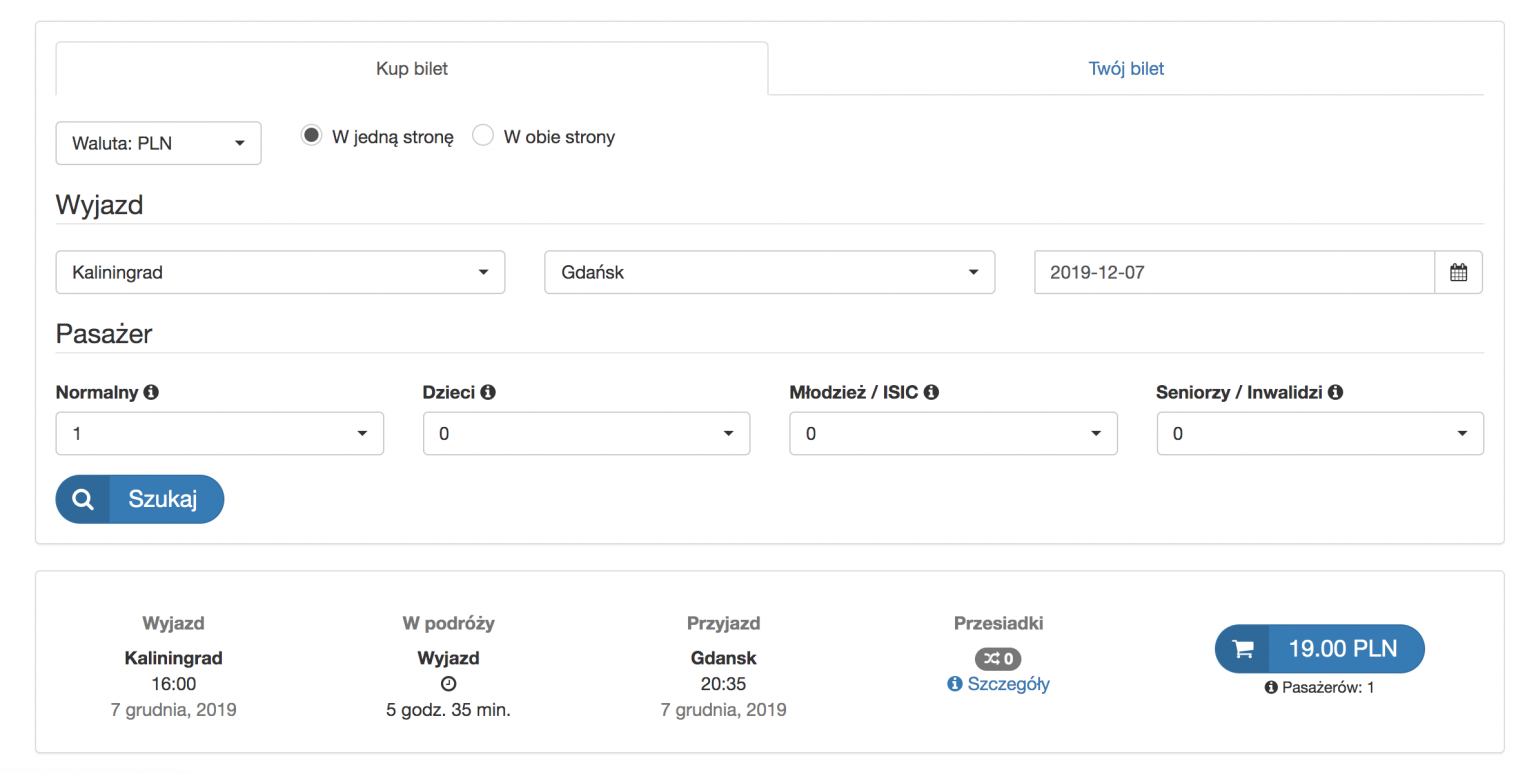The image size is (1536, 774).
Task: Click info icon next to Seniorzy / Inwalidzi
Action: click(1335, 393)
